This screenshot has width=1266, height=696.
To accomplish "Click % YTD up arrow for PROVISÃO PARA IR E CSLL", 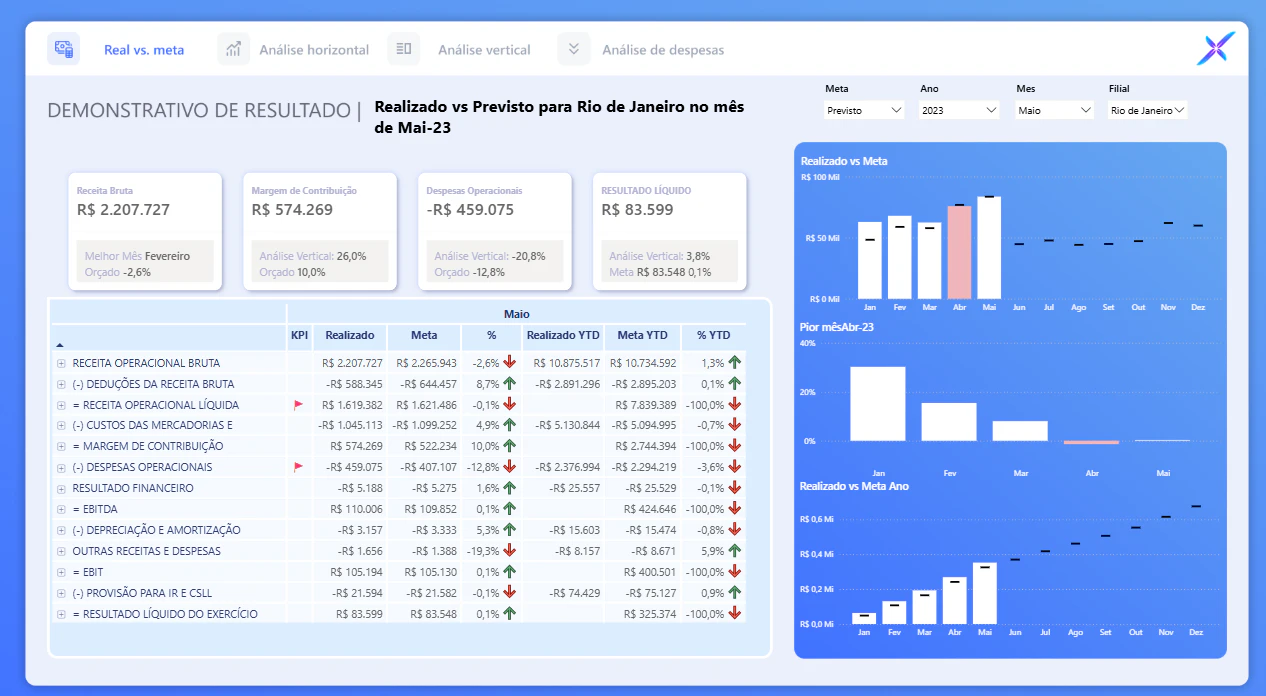I will pos(735,593).
